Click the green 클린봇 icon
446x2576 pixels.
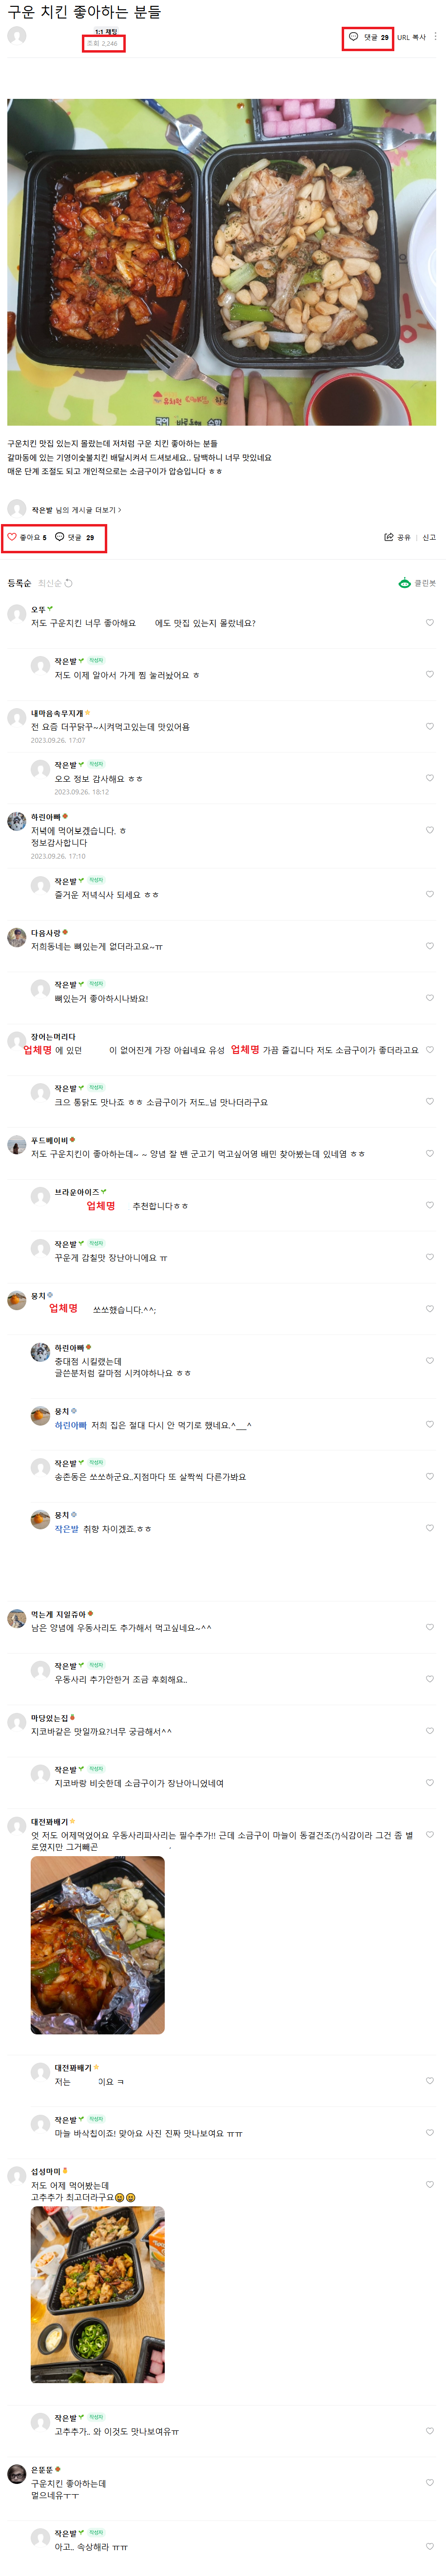pos(404,583)
